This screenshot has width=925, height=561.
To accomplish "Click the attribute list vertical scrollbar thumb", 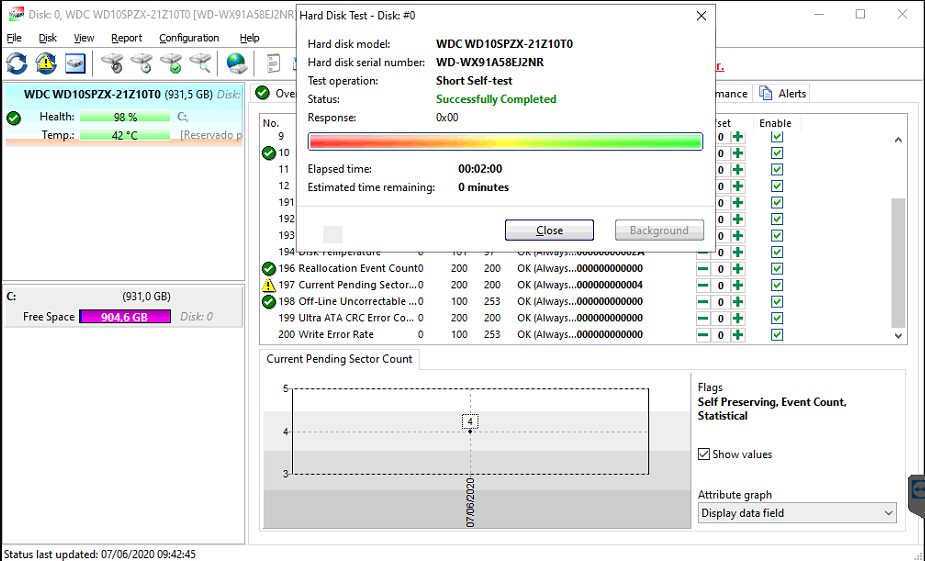I will [898, 263].
